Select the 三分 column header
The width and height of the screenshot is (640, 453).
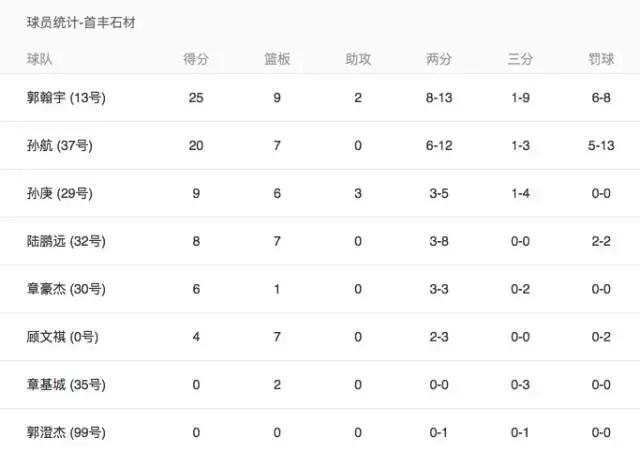pos(520,59)
